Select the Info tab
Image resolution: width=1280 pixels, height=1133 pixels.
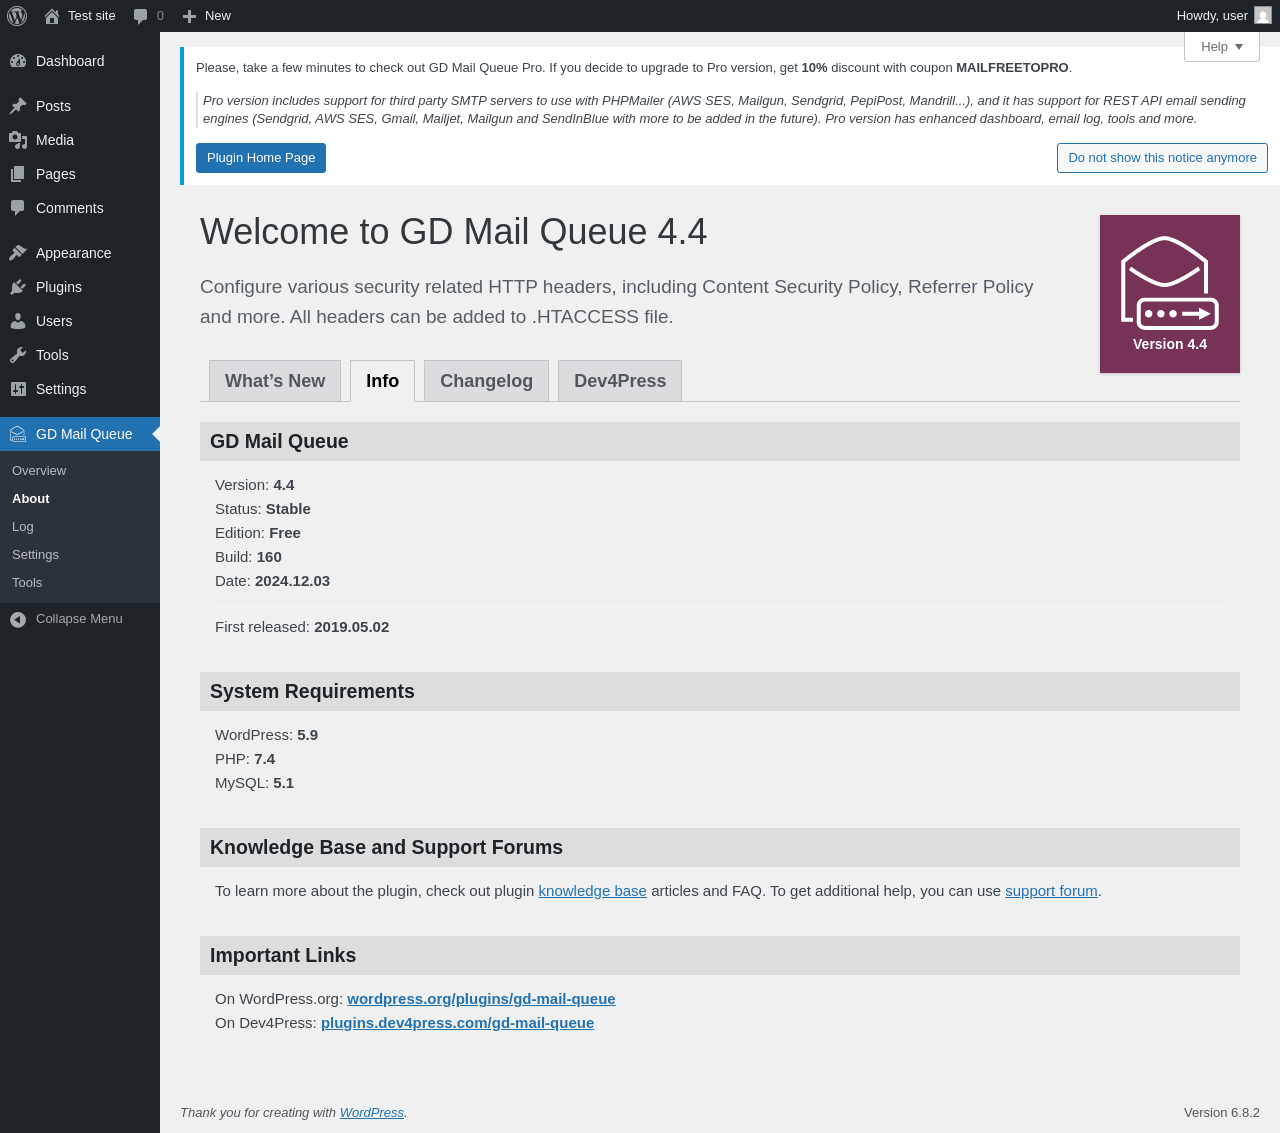tap(382, 381)
